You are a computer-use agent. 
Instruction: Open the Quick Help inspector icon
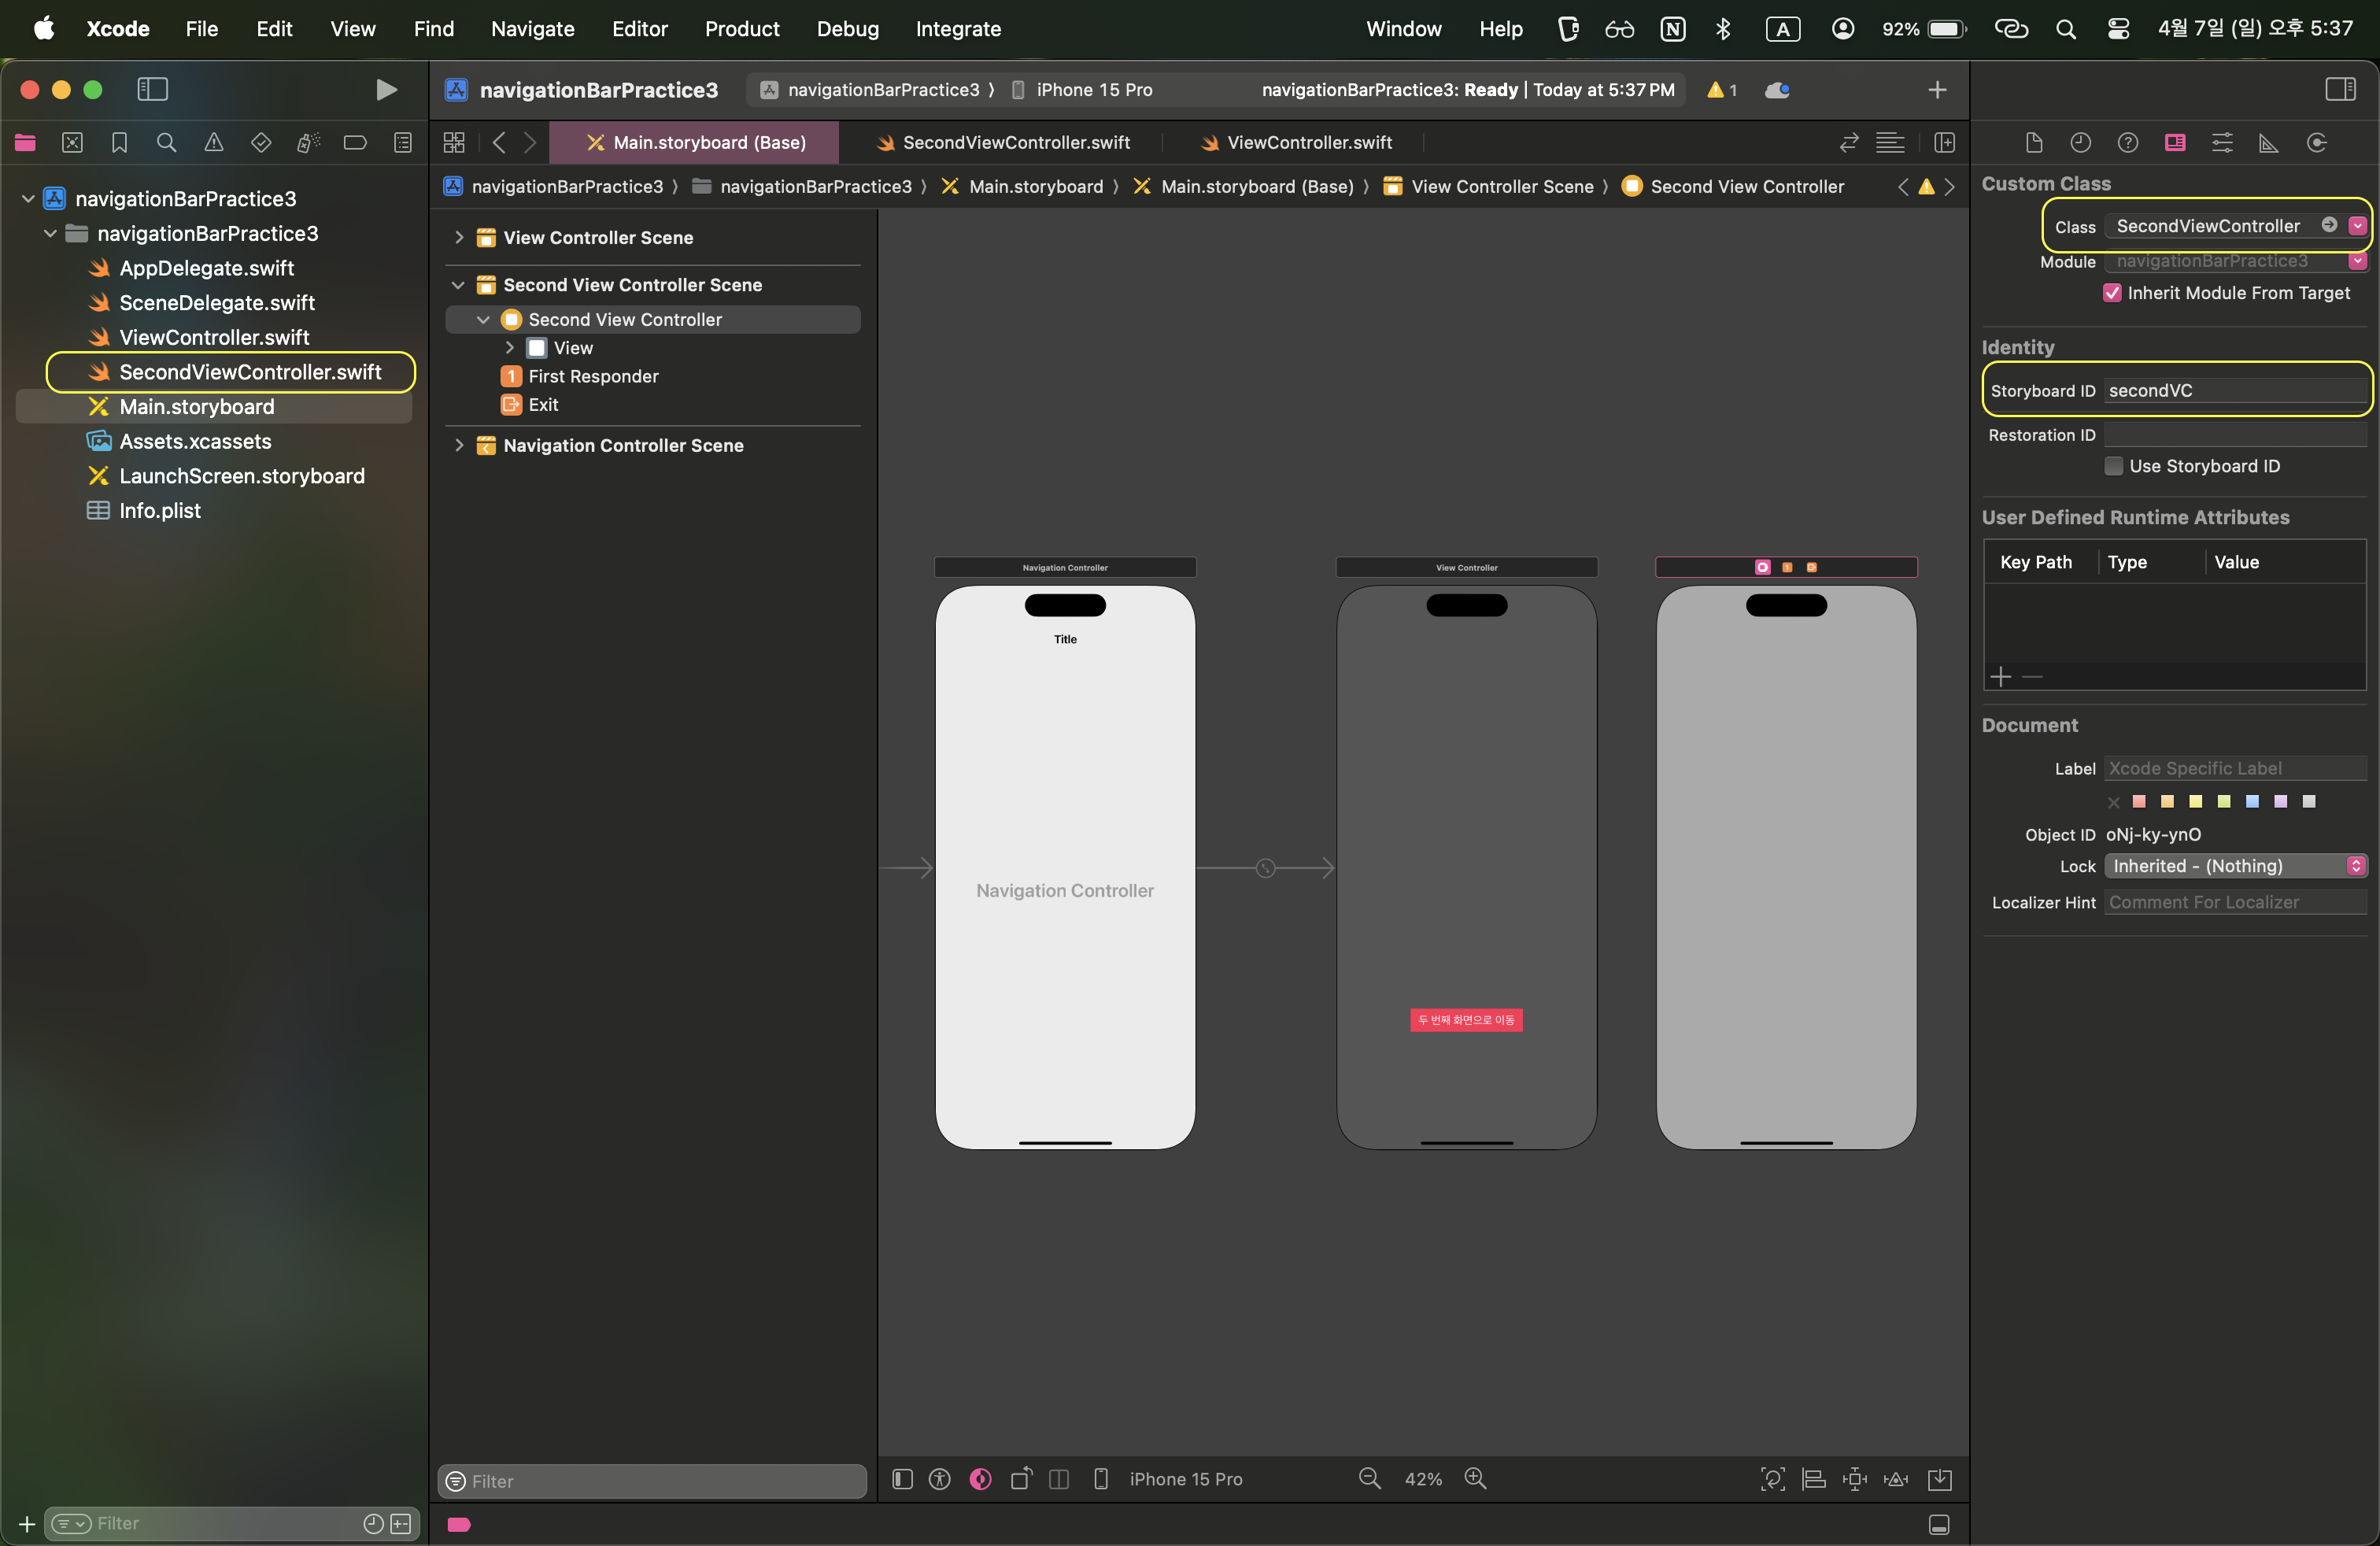point(2128,143)
